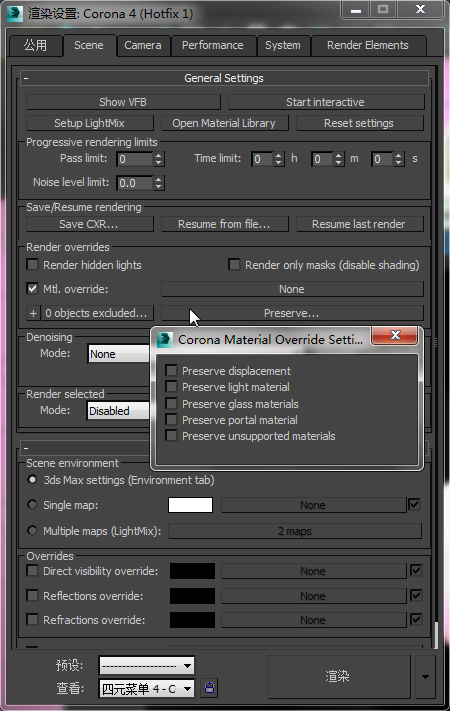Screen dimensions: 450x711
Task: Check Preserve light material
Action: [171, 387]
